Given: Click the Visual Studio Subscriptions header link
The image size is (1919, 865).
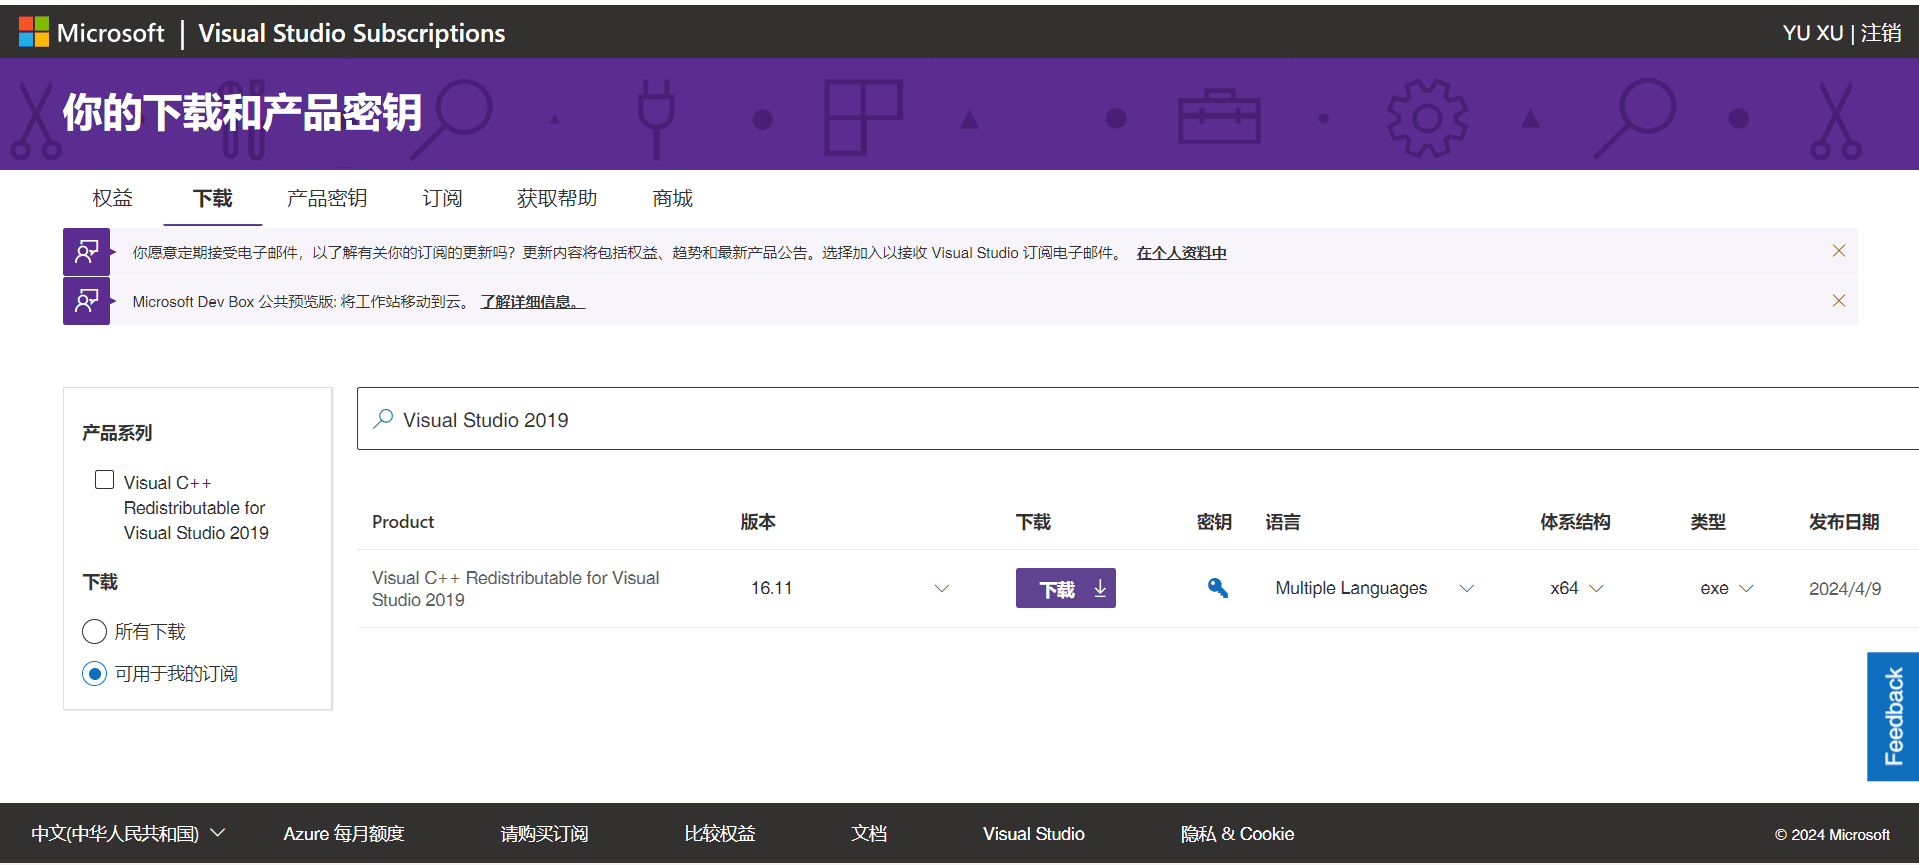Looking at the screenshot, I should pyautogui.click(x=352, y=33).
